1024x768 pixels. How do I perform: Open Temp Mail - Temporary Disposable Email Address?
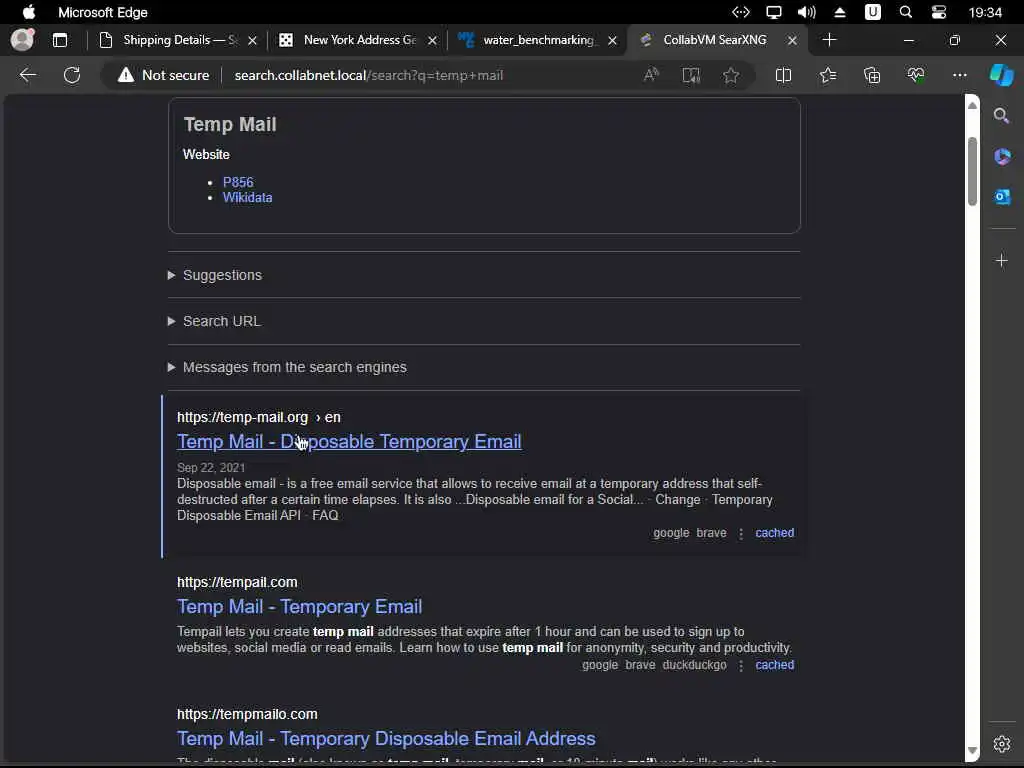click(x=386, y=739)
